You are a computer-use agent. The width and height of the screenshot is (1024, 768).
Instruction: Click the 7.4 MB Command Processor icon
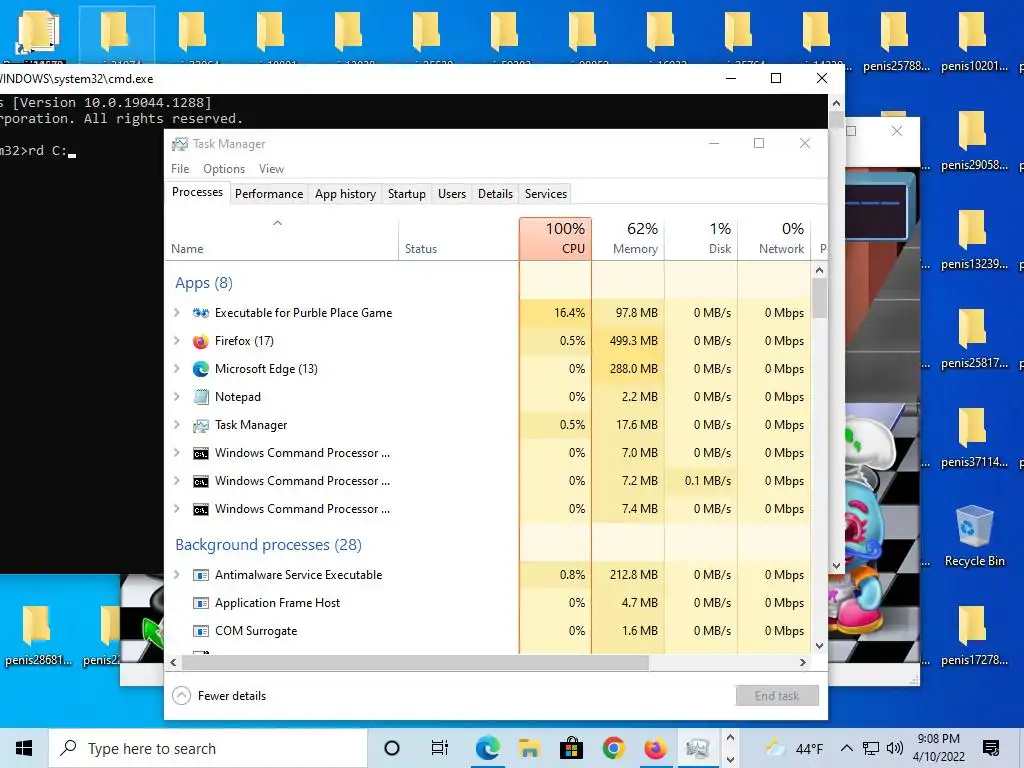point(200,509)
